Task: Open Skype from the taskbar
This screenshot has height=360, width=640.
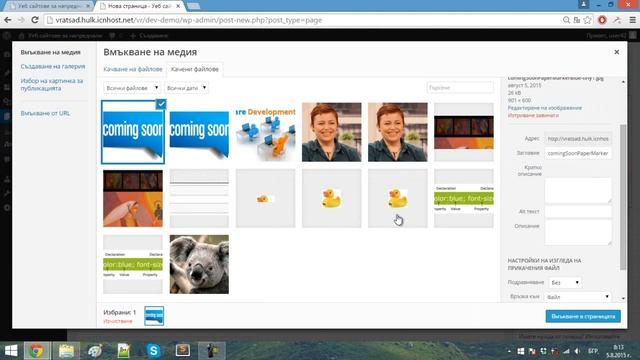Action: 153,351
